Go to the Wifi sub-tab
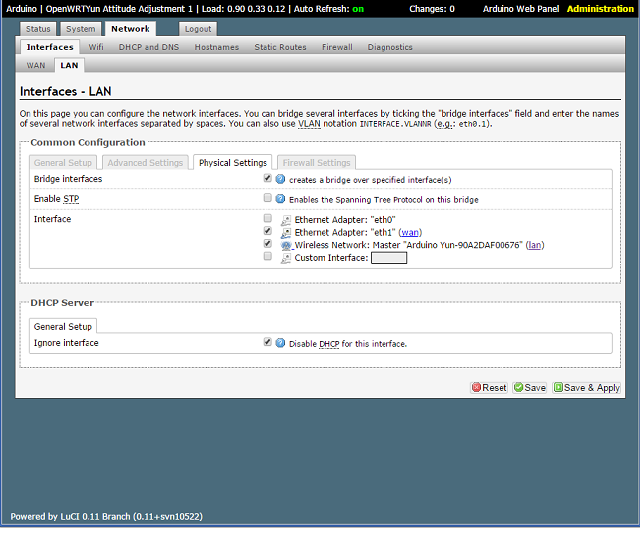Viewport: 640px width, 533px height. (96, 47)
